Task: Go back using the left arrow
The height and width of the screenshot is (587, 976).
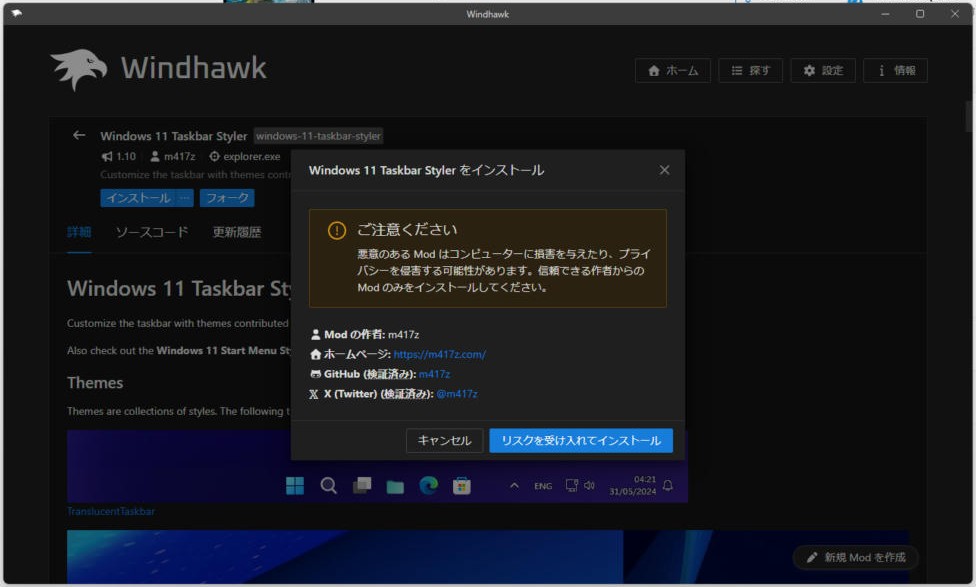Action: click(x=78, y=135)
